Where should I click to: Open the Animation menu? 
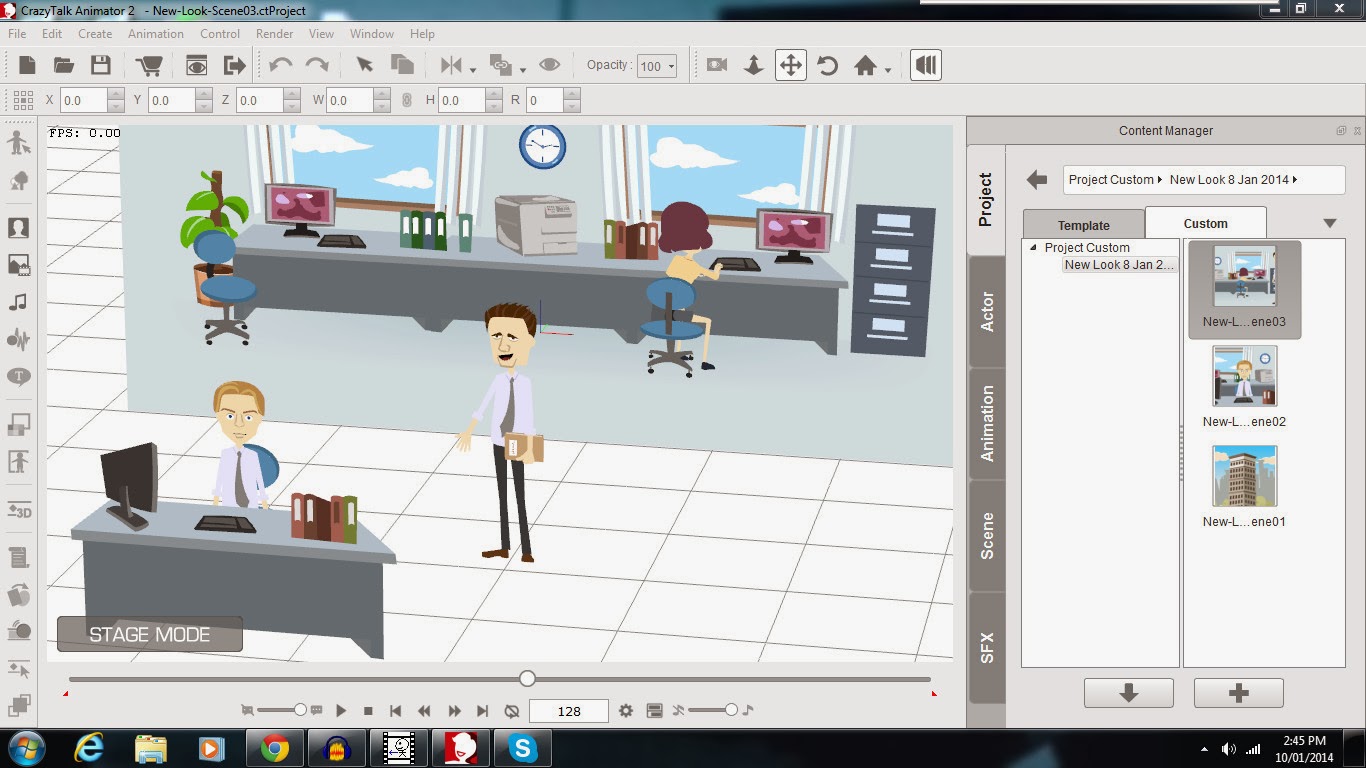[x=155, y=33]
